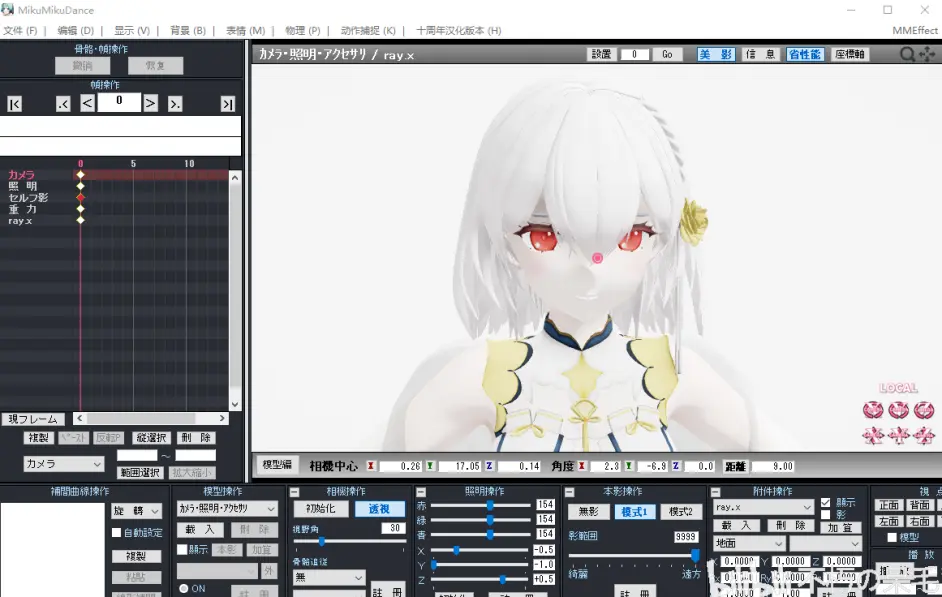Open the カメラ dropdown below timeline
This screenshot has height=597, width=942.
coord(64,464)
